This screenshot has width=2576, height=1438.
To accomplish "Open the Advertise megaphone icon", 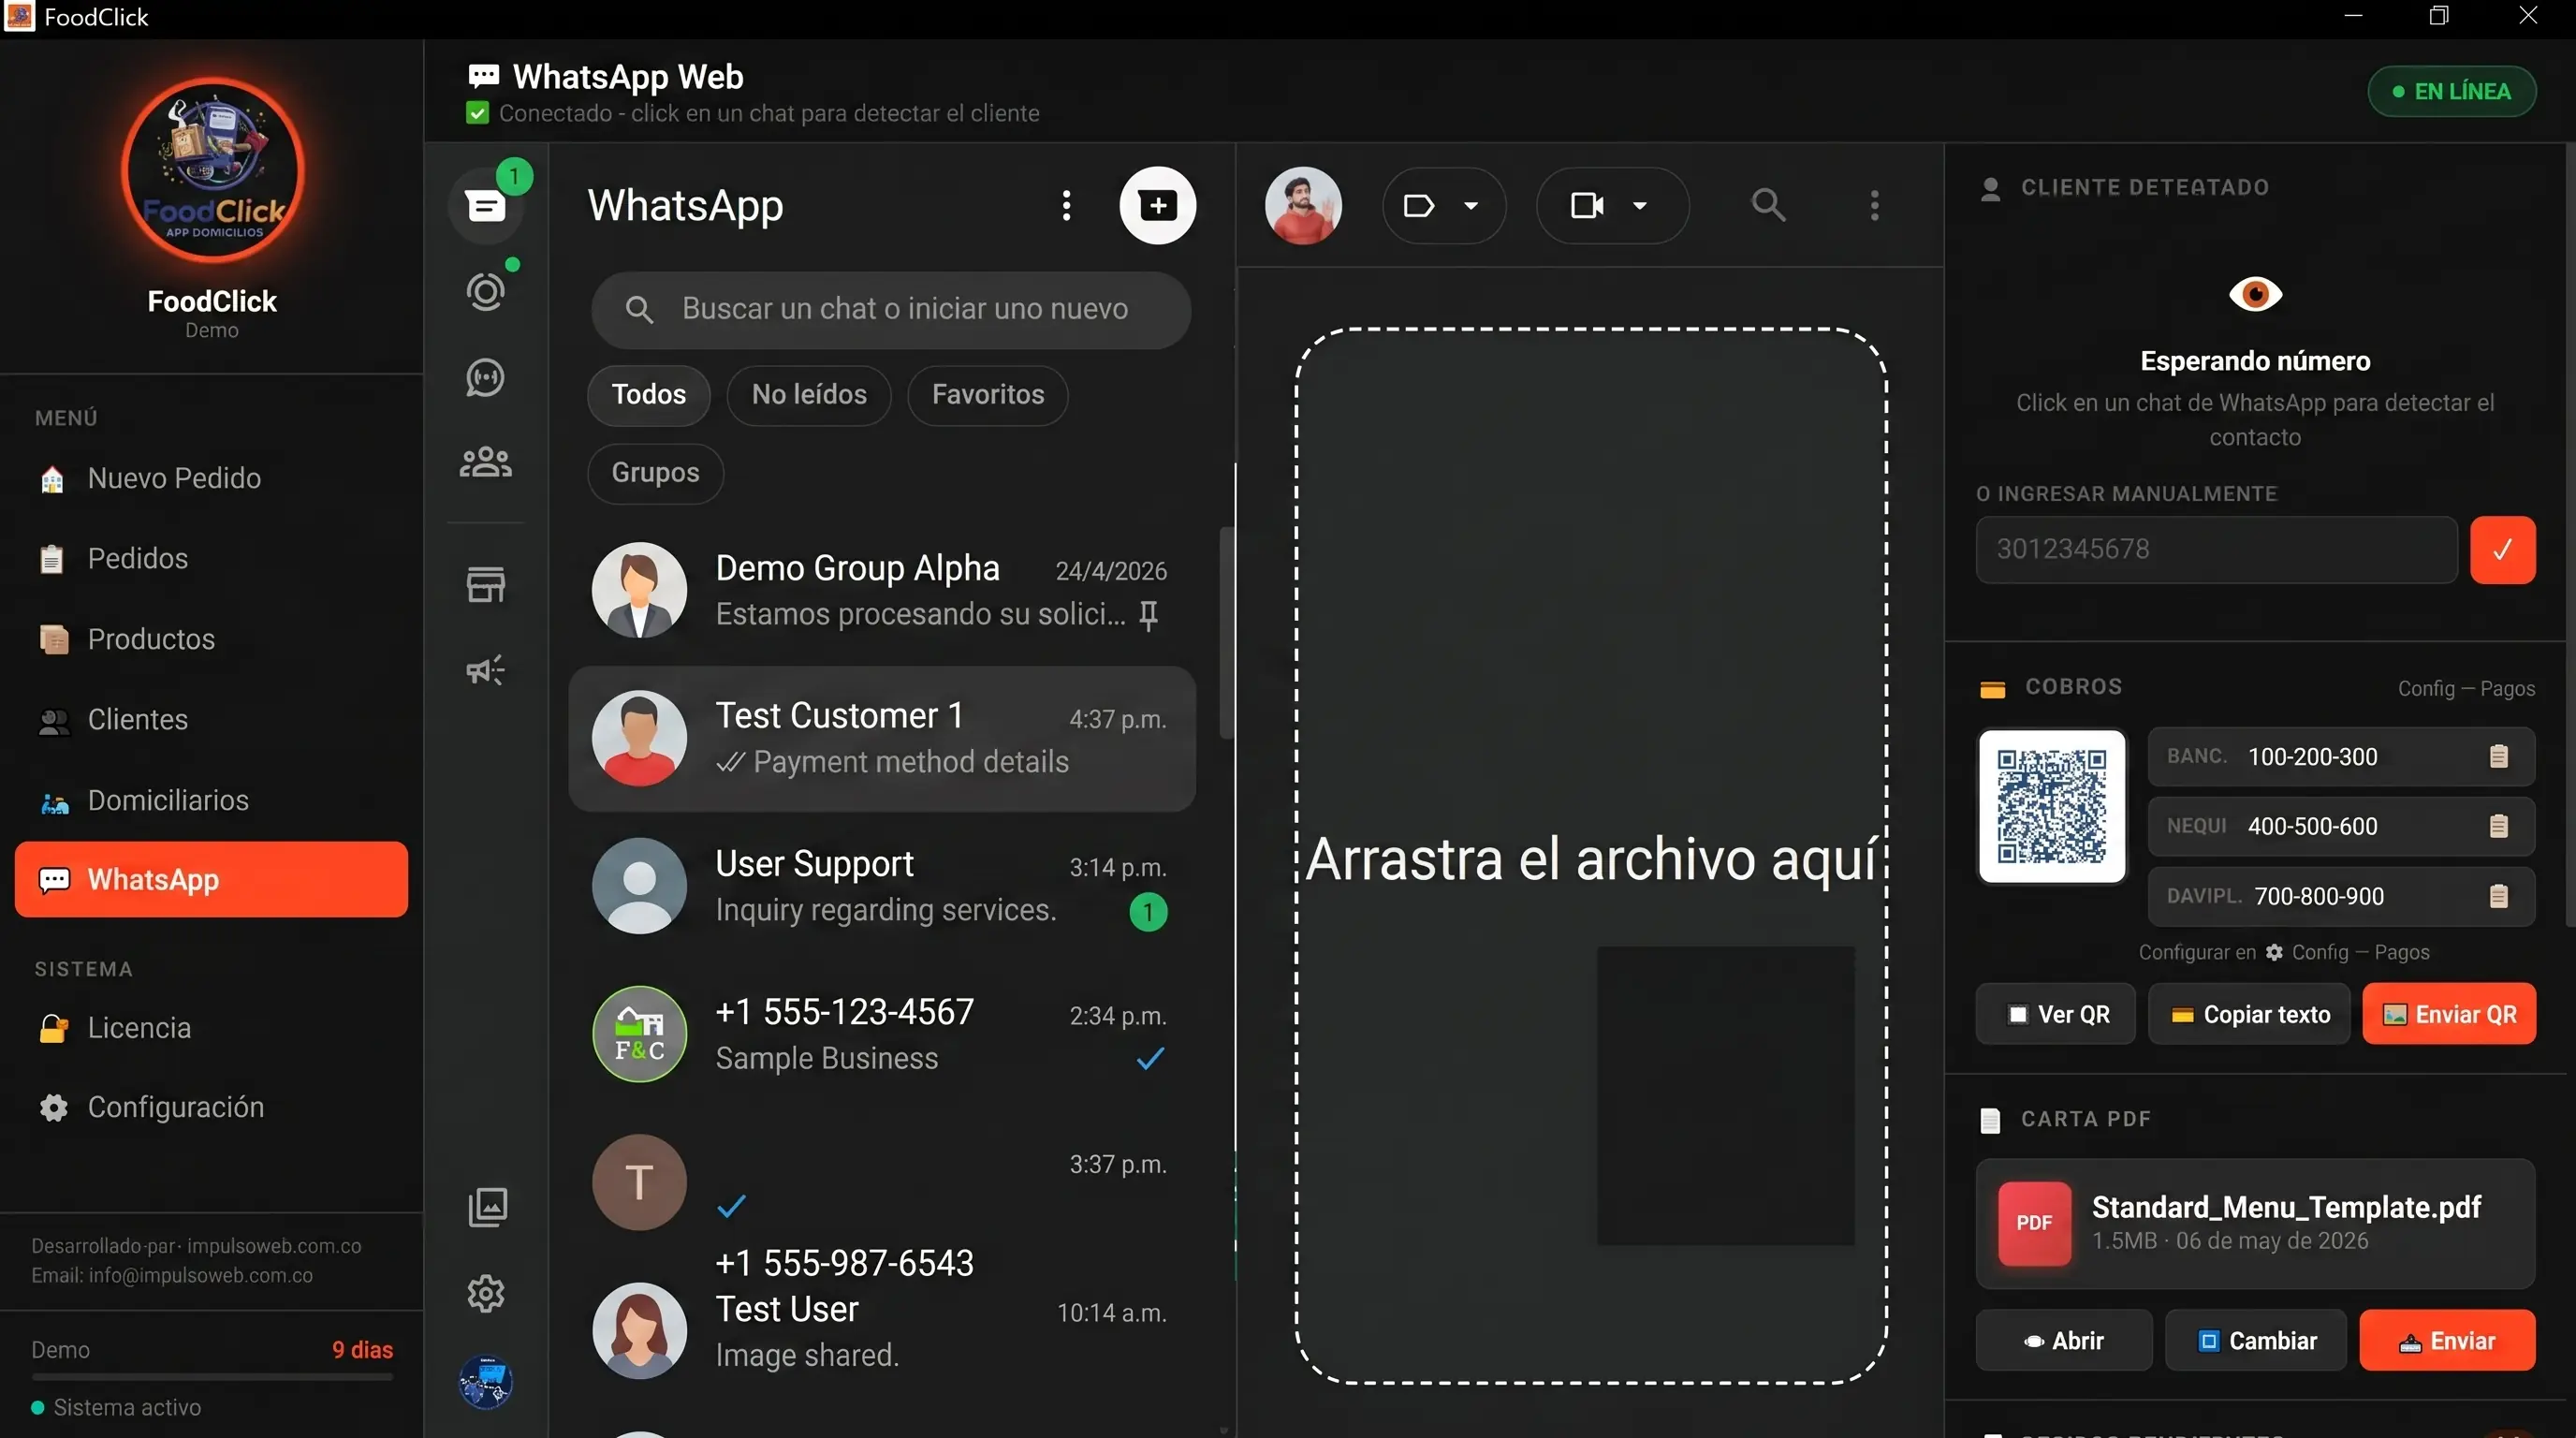I will [486, 669].
